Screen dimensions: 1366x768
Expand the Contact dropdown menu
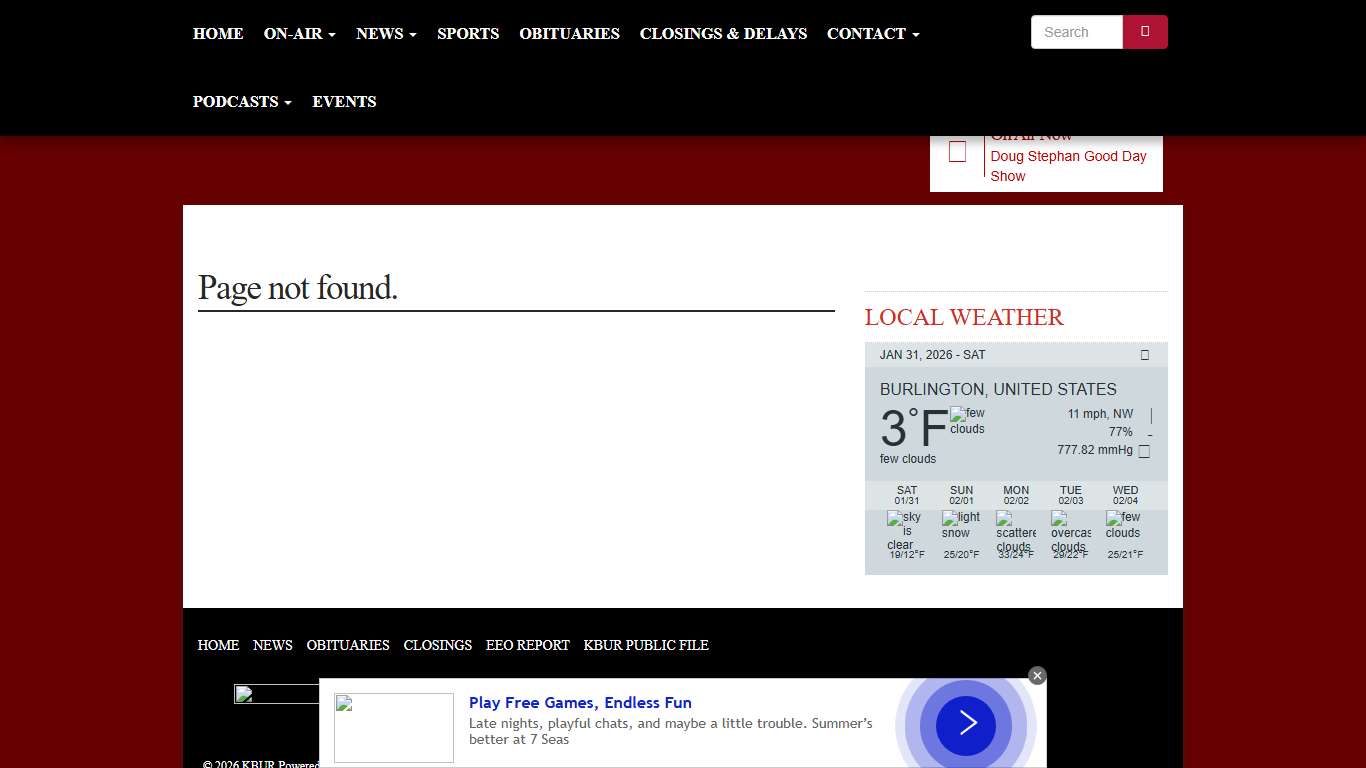[872, 34]
